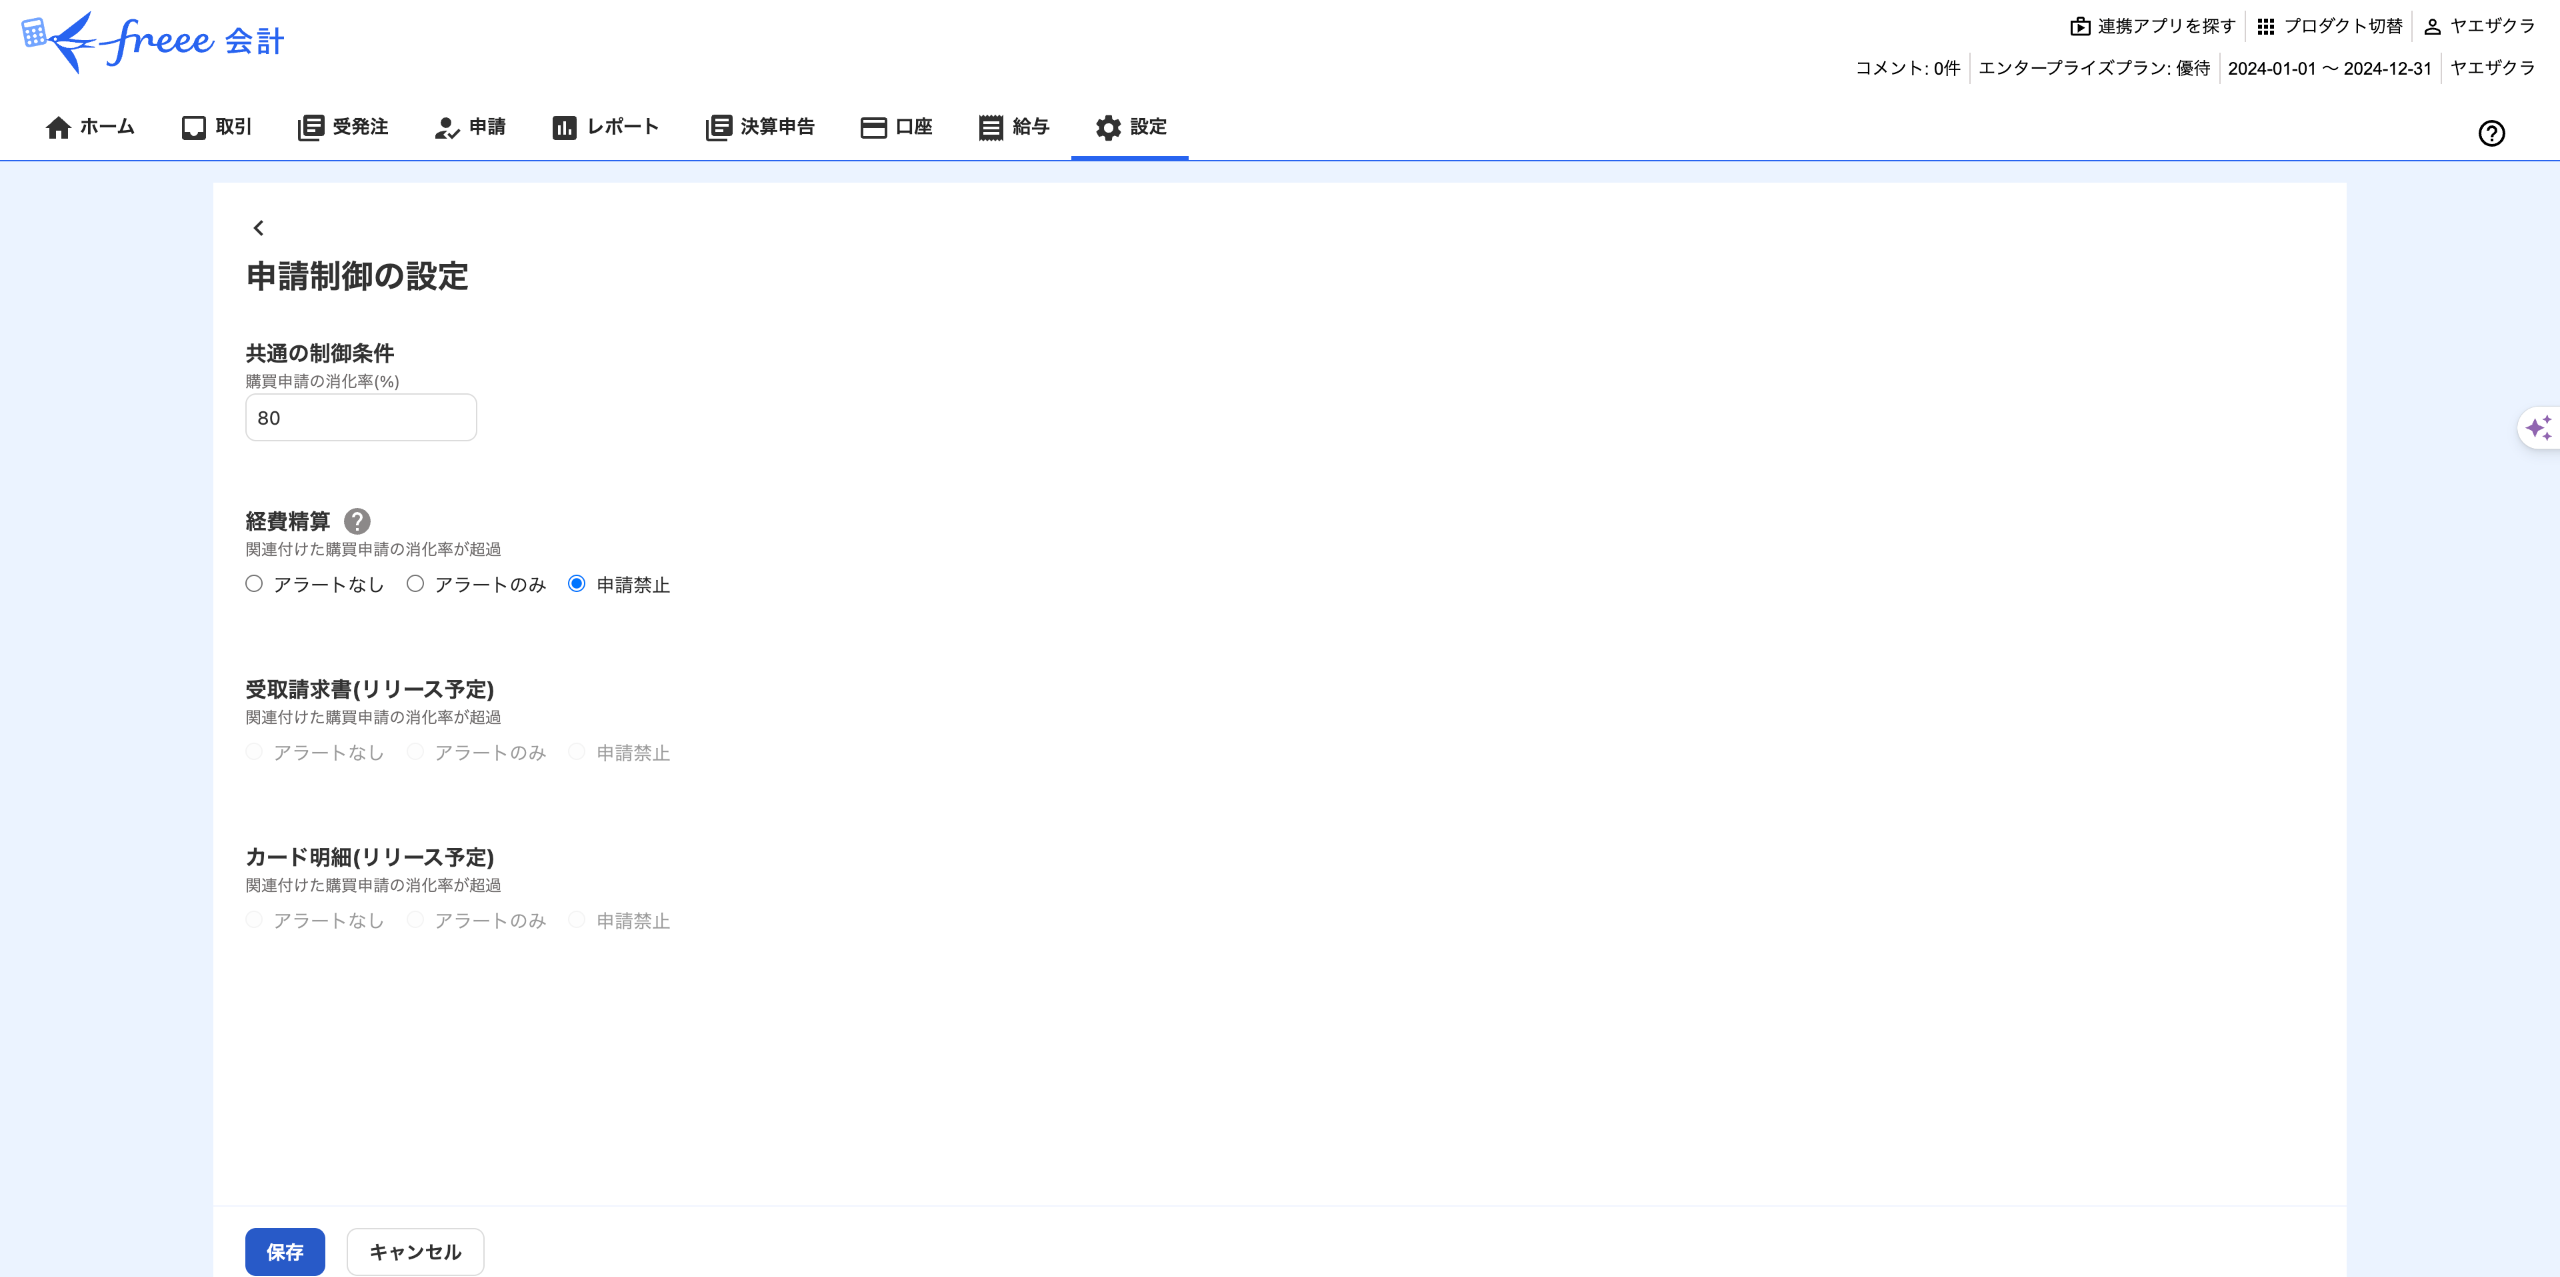Select 申請禁止 for 経費精算

point(577,584)
